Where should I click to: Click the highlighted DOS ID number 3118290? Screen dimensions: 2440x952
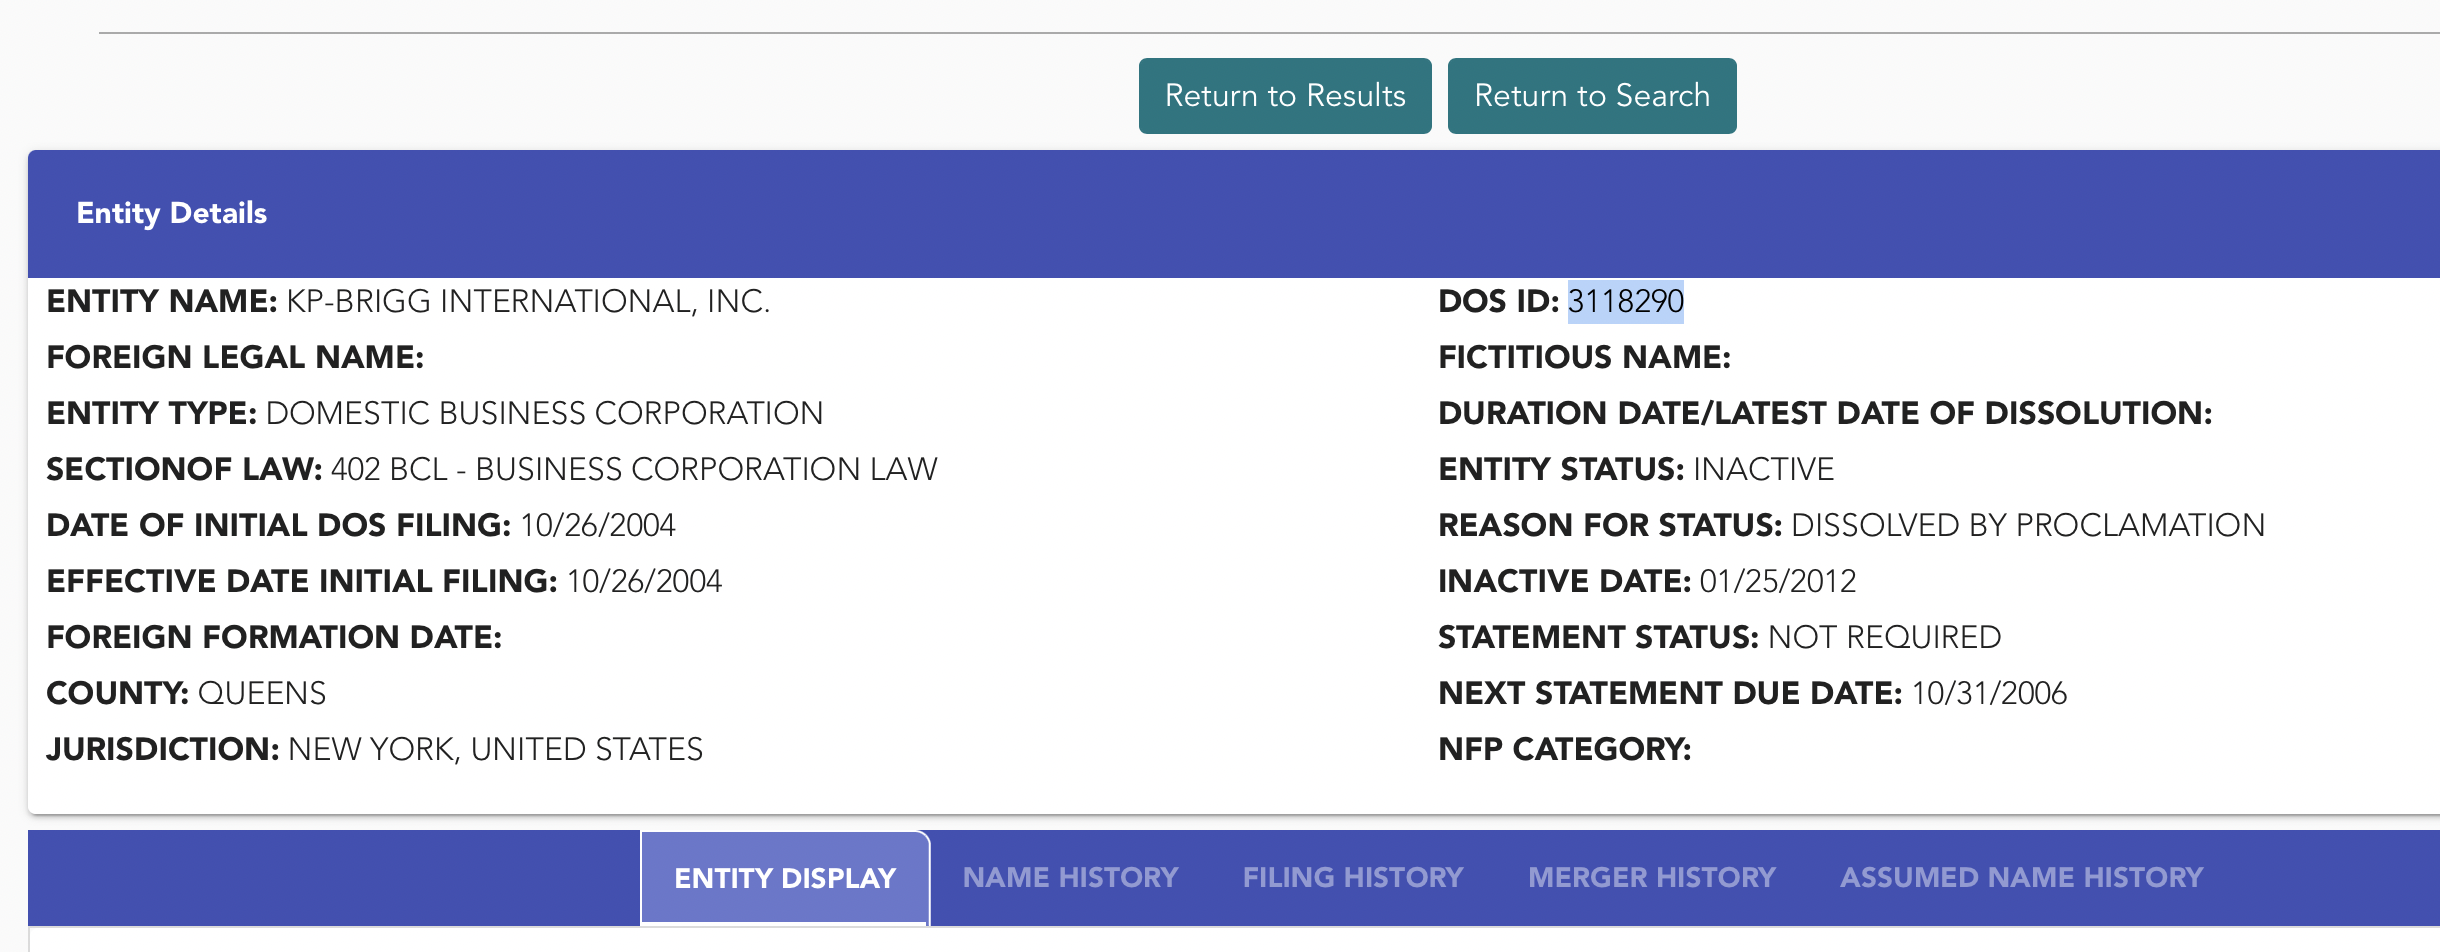(1625, 301)
